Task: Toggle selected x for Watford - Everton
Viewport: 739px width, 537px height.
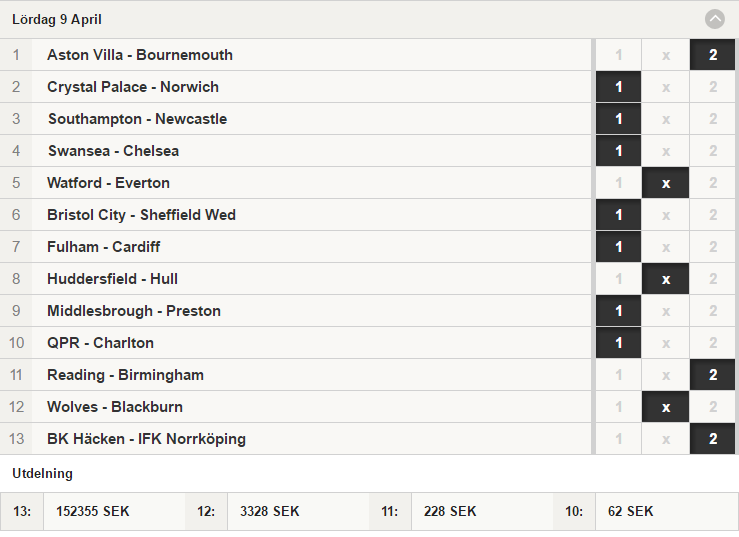Action: click(665, 183)
